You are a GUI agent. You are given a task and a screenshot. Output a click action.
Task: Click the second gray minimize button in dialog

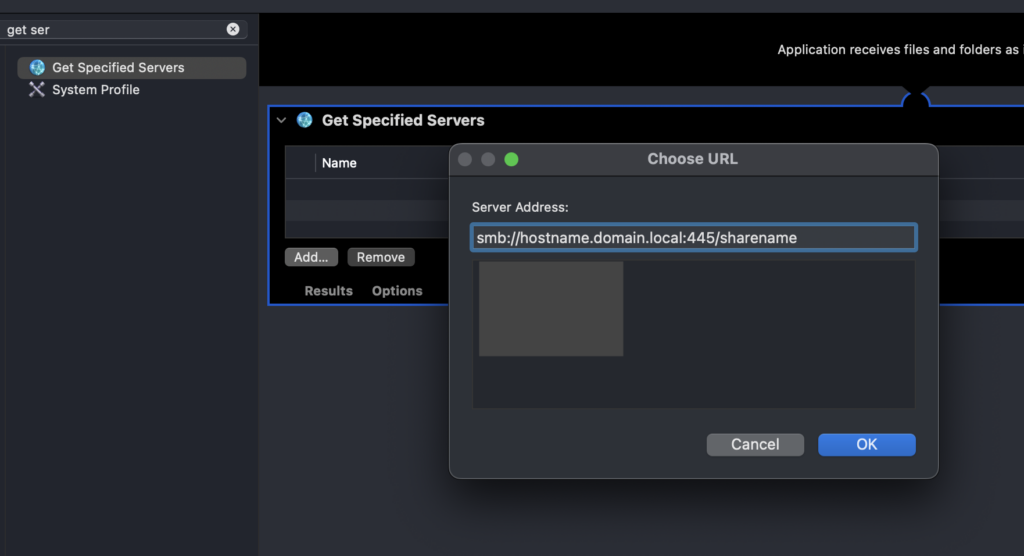click(x=488, y=159)
